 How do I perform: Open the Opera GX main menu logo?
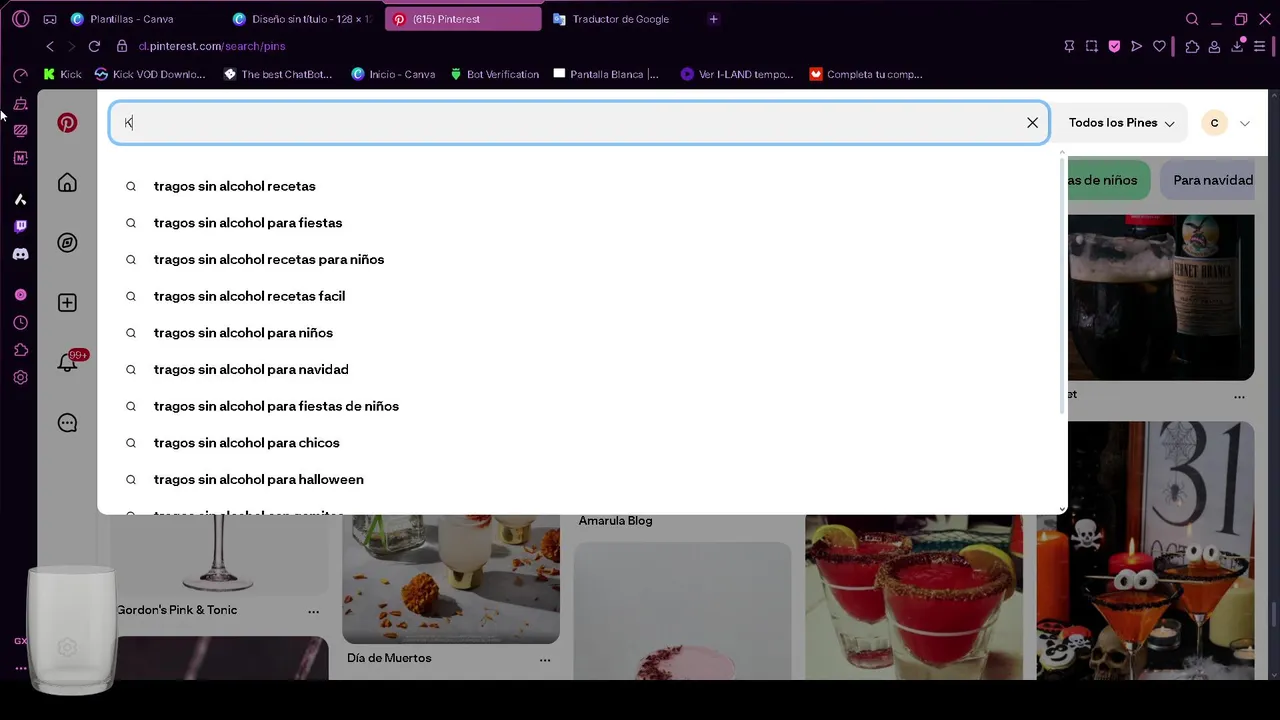pos(21,19)
